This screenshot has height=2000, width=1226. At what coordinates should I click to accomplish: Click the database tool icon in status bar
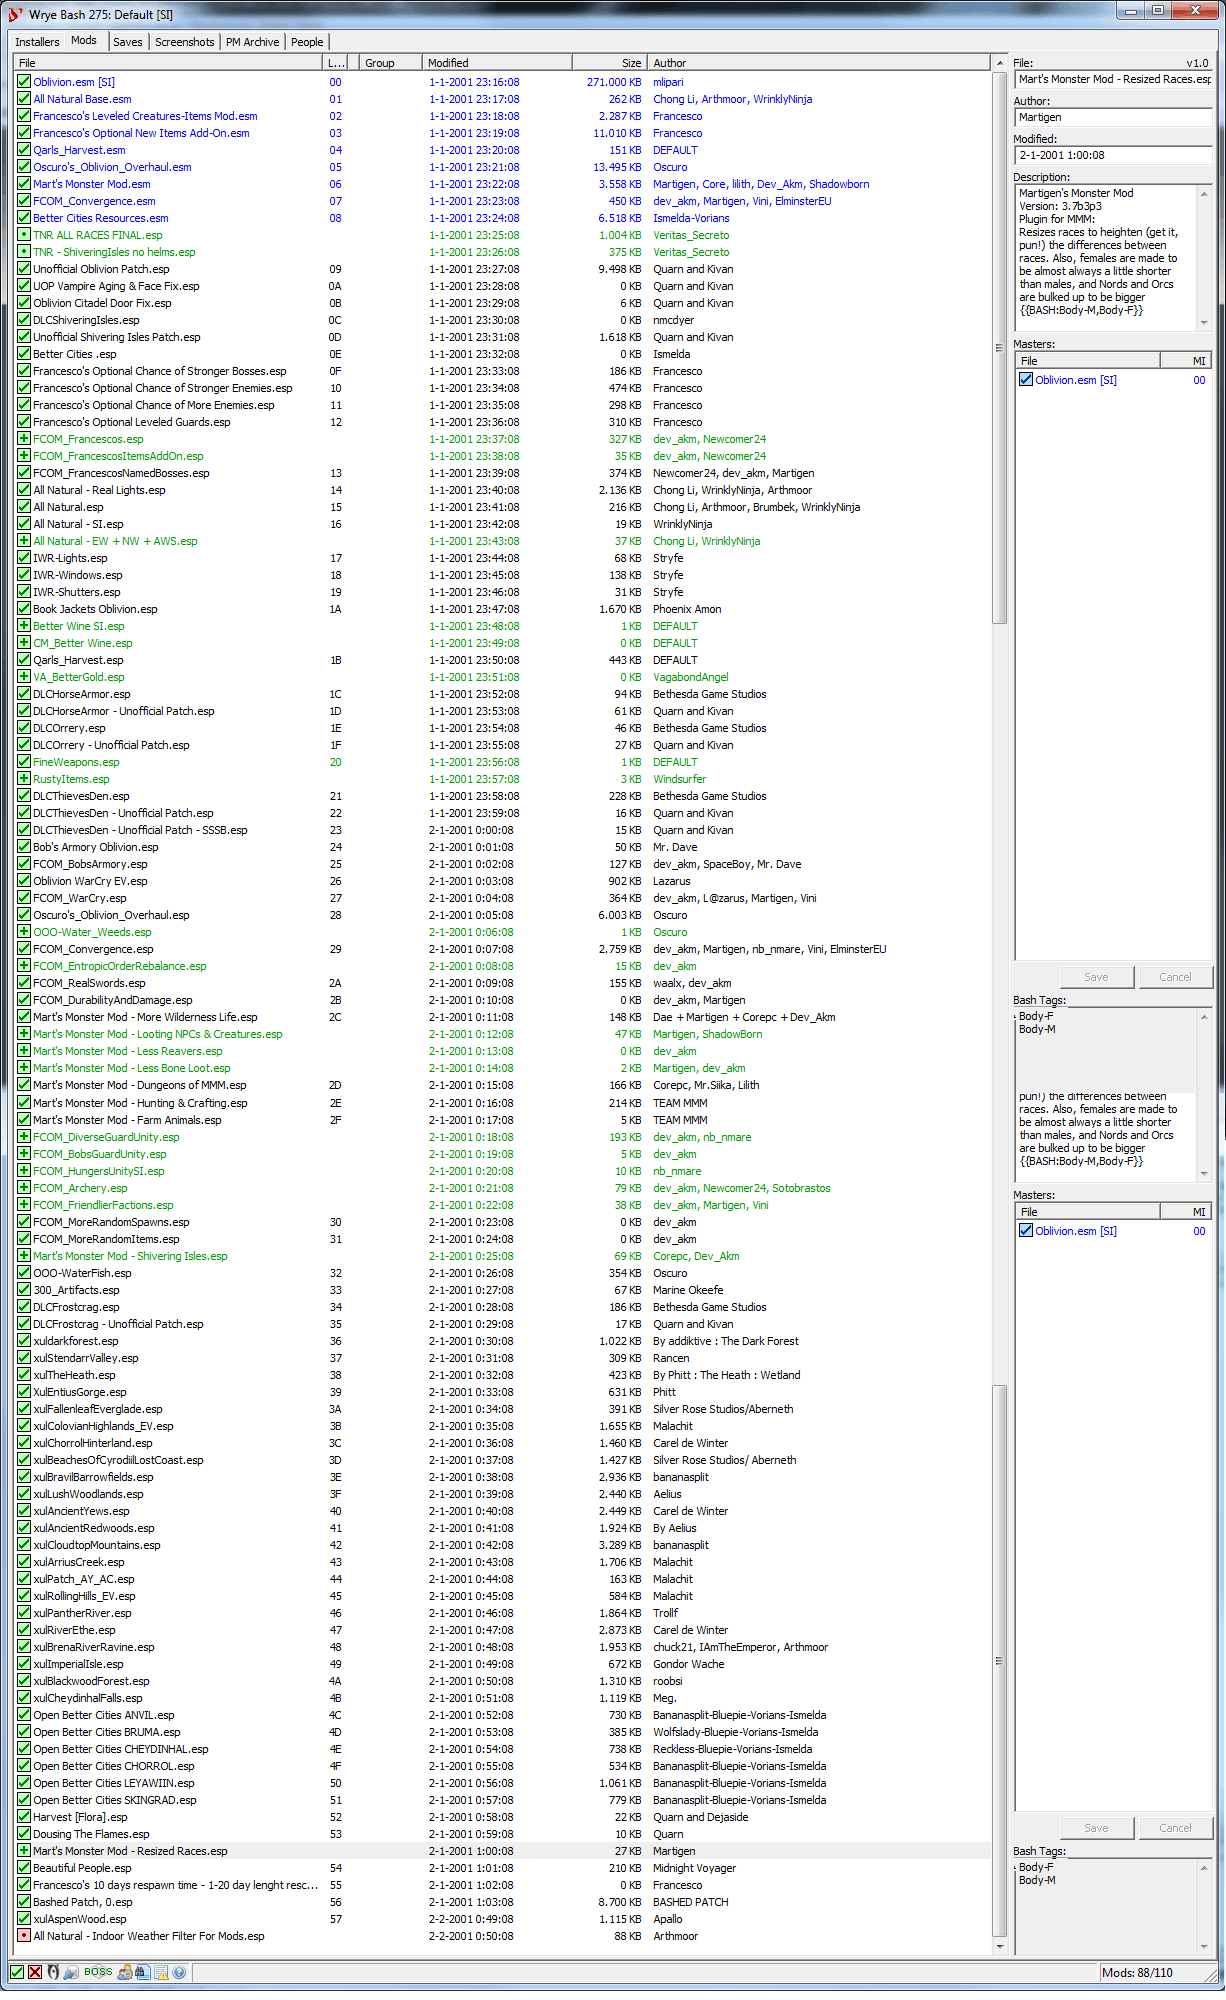click(x=71, y=1972)
